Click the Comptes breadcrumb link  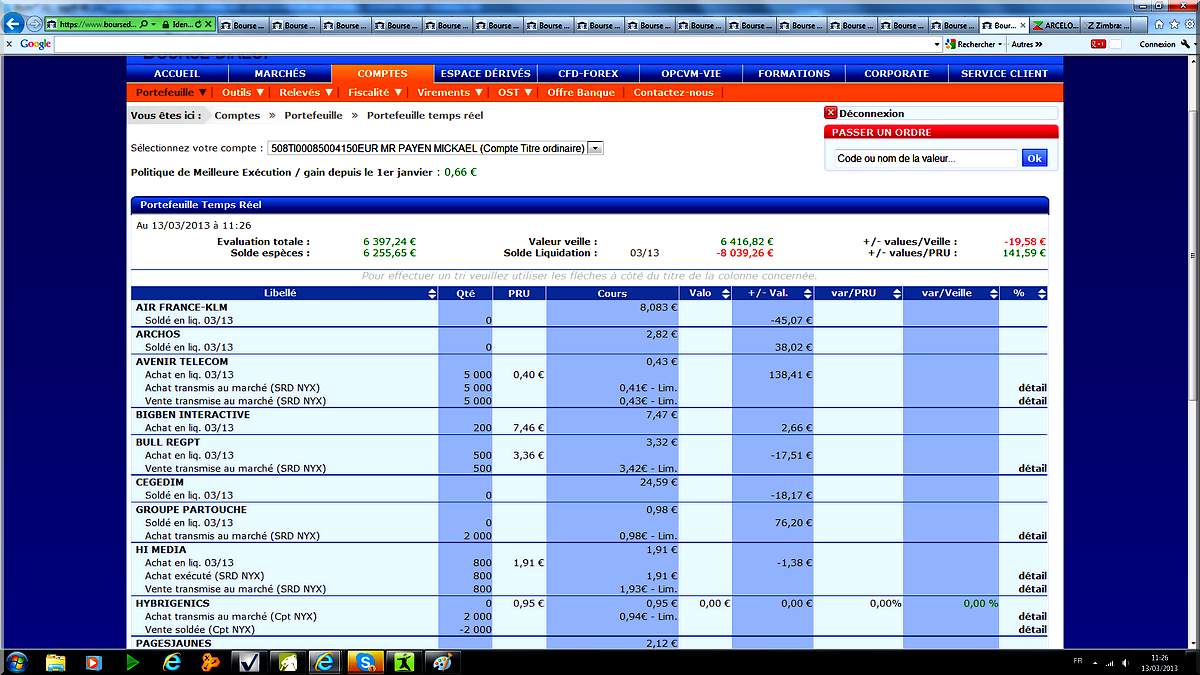[237, 115]
